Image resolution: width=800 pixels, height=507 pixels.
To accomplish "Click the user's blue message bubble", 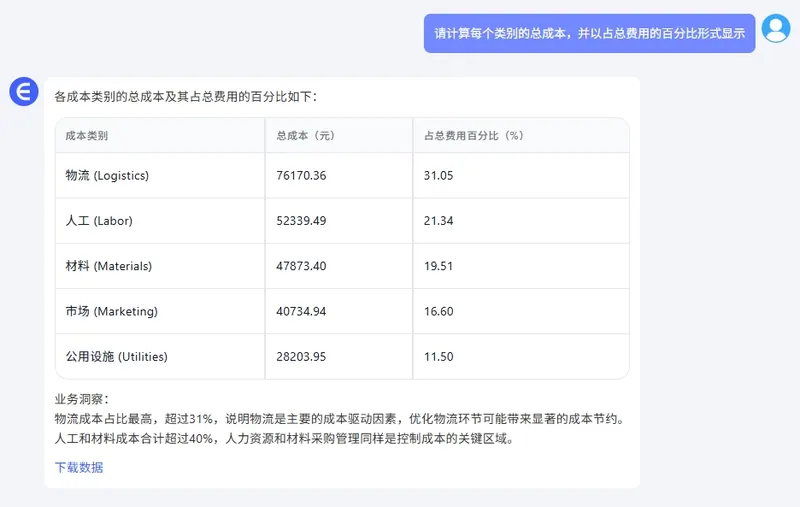I will pyautogui.click(x=589, y=33).
